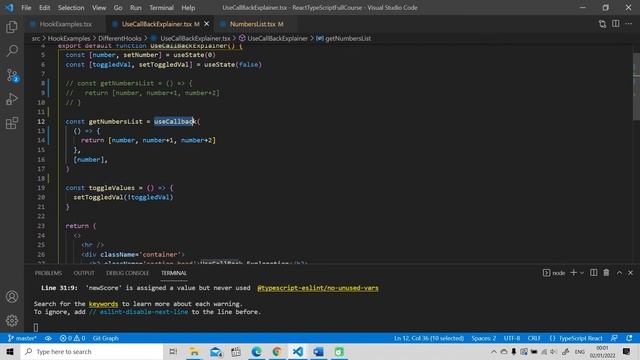
Task: Open the Terminal menu
Action: tap(161, 8)
